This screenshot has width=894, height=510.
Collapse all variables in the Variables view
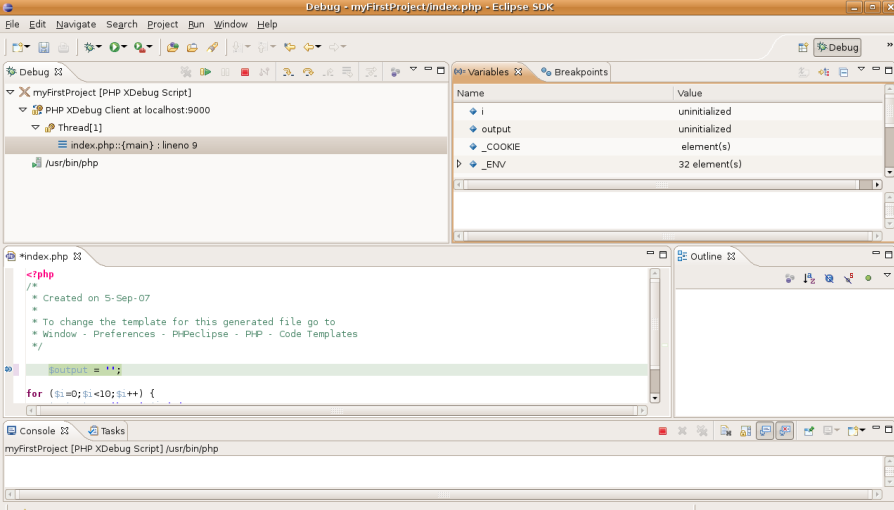(x=843, y=72)
